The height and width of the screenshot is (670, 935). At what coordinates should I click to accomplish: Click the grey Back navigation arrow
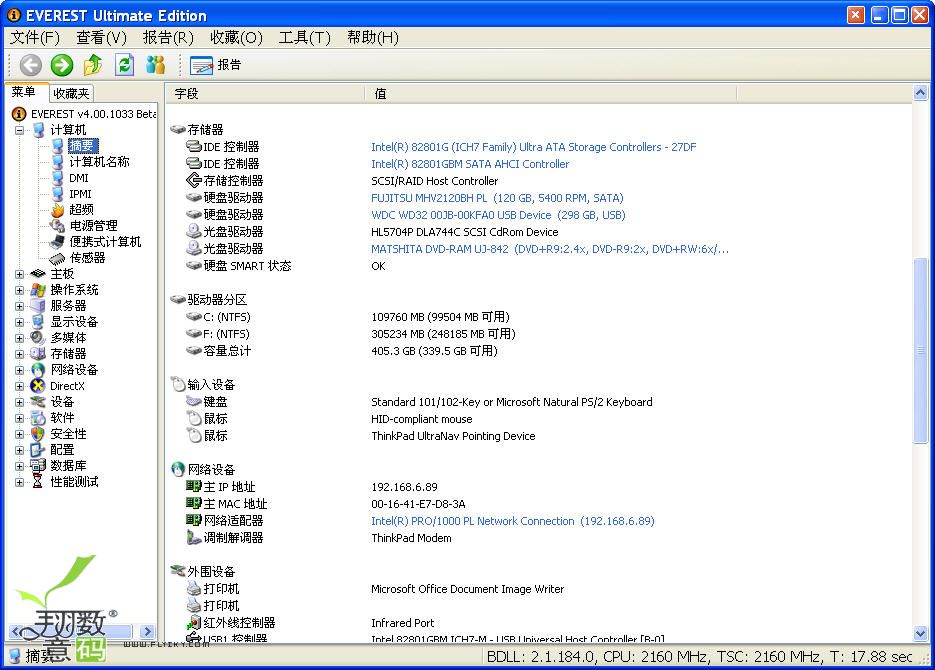coord(30,65)
